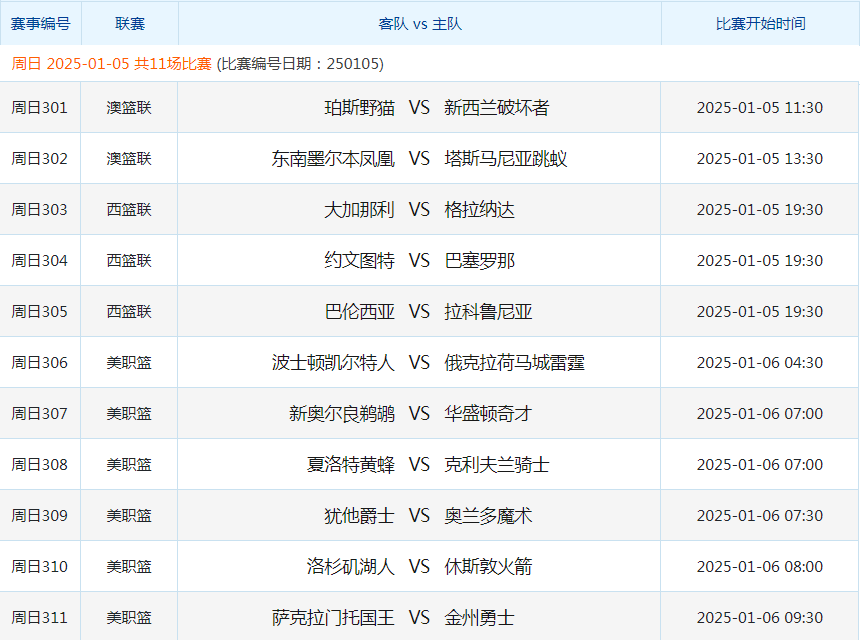This screenshot has height=640, width=860.
Task: Click match number 周日305
Action: 39,311
